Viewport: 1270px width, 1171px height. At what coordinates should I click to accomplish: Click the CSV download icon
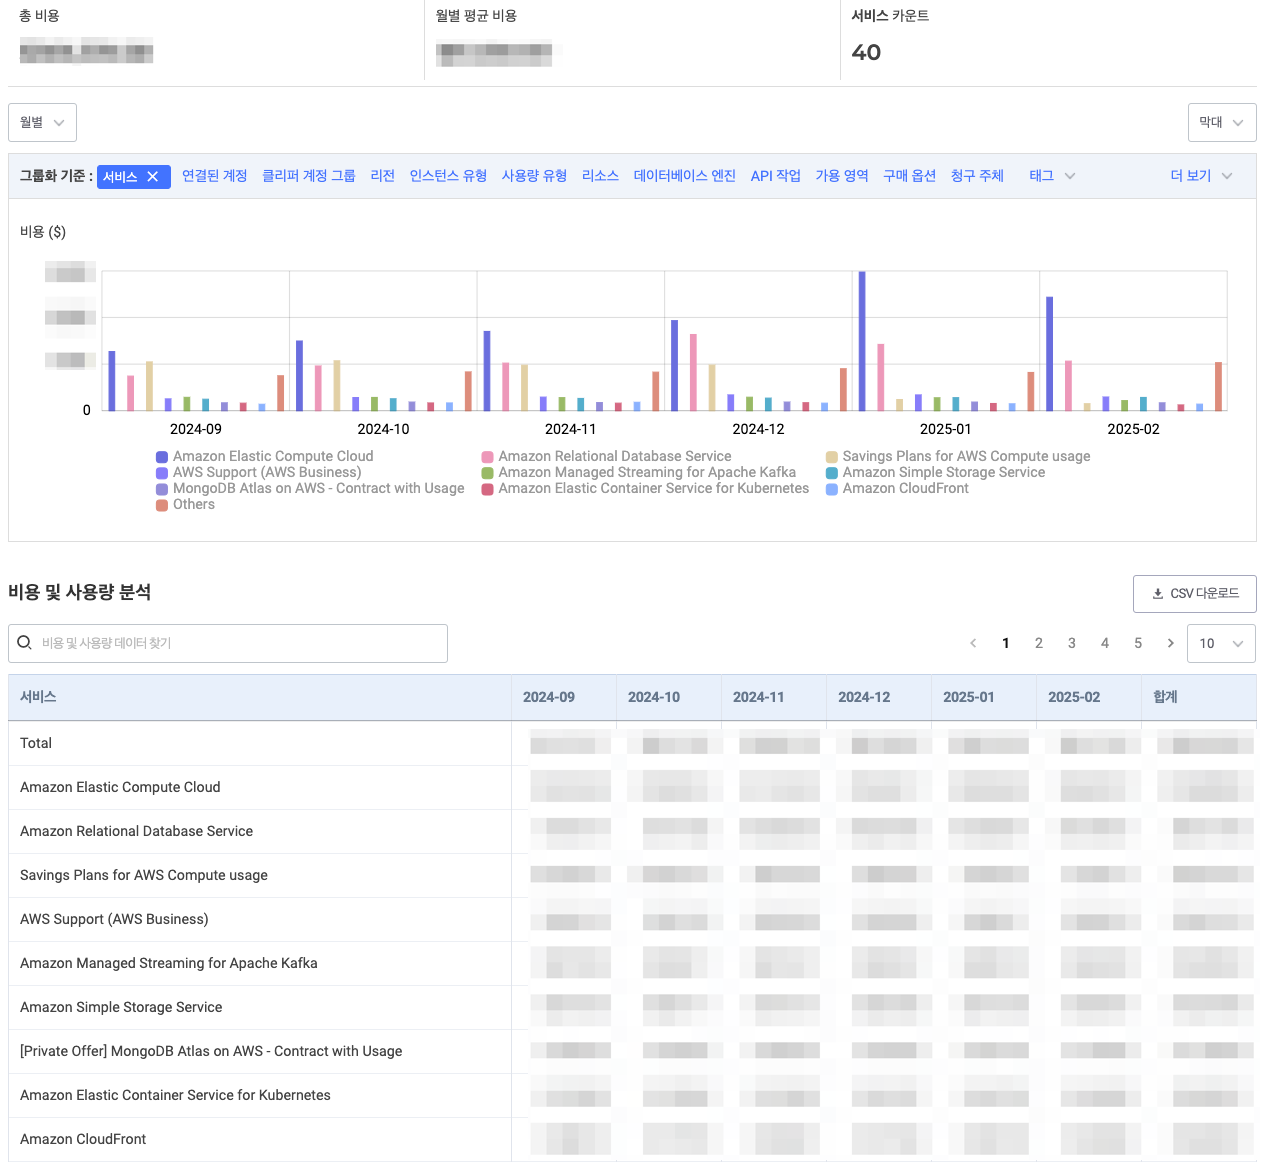(x=1158, y=593)
